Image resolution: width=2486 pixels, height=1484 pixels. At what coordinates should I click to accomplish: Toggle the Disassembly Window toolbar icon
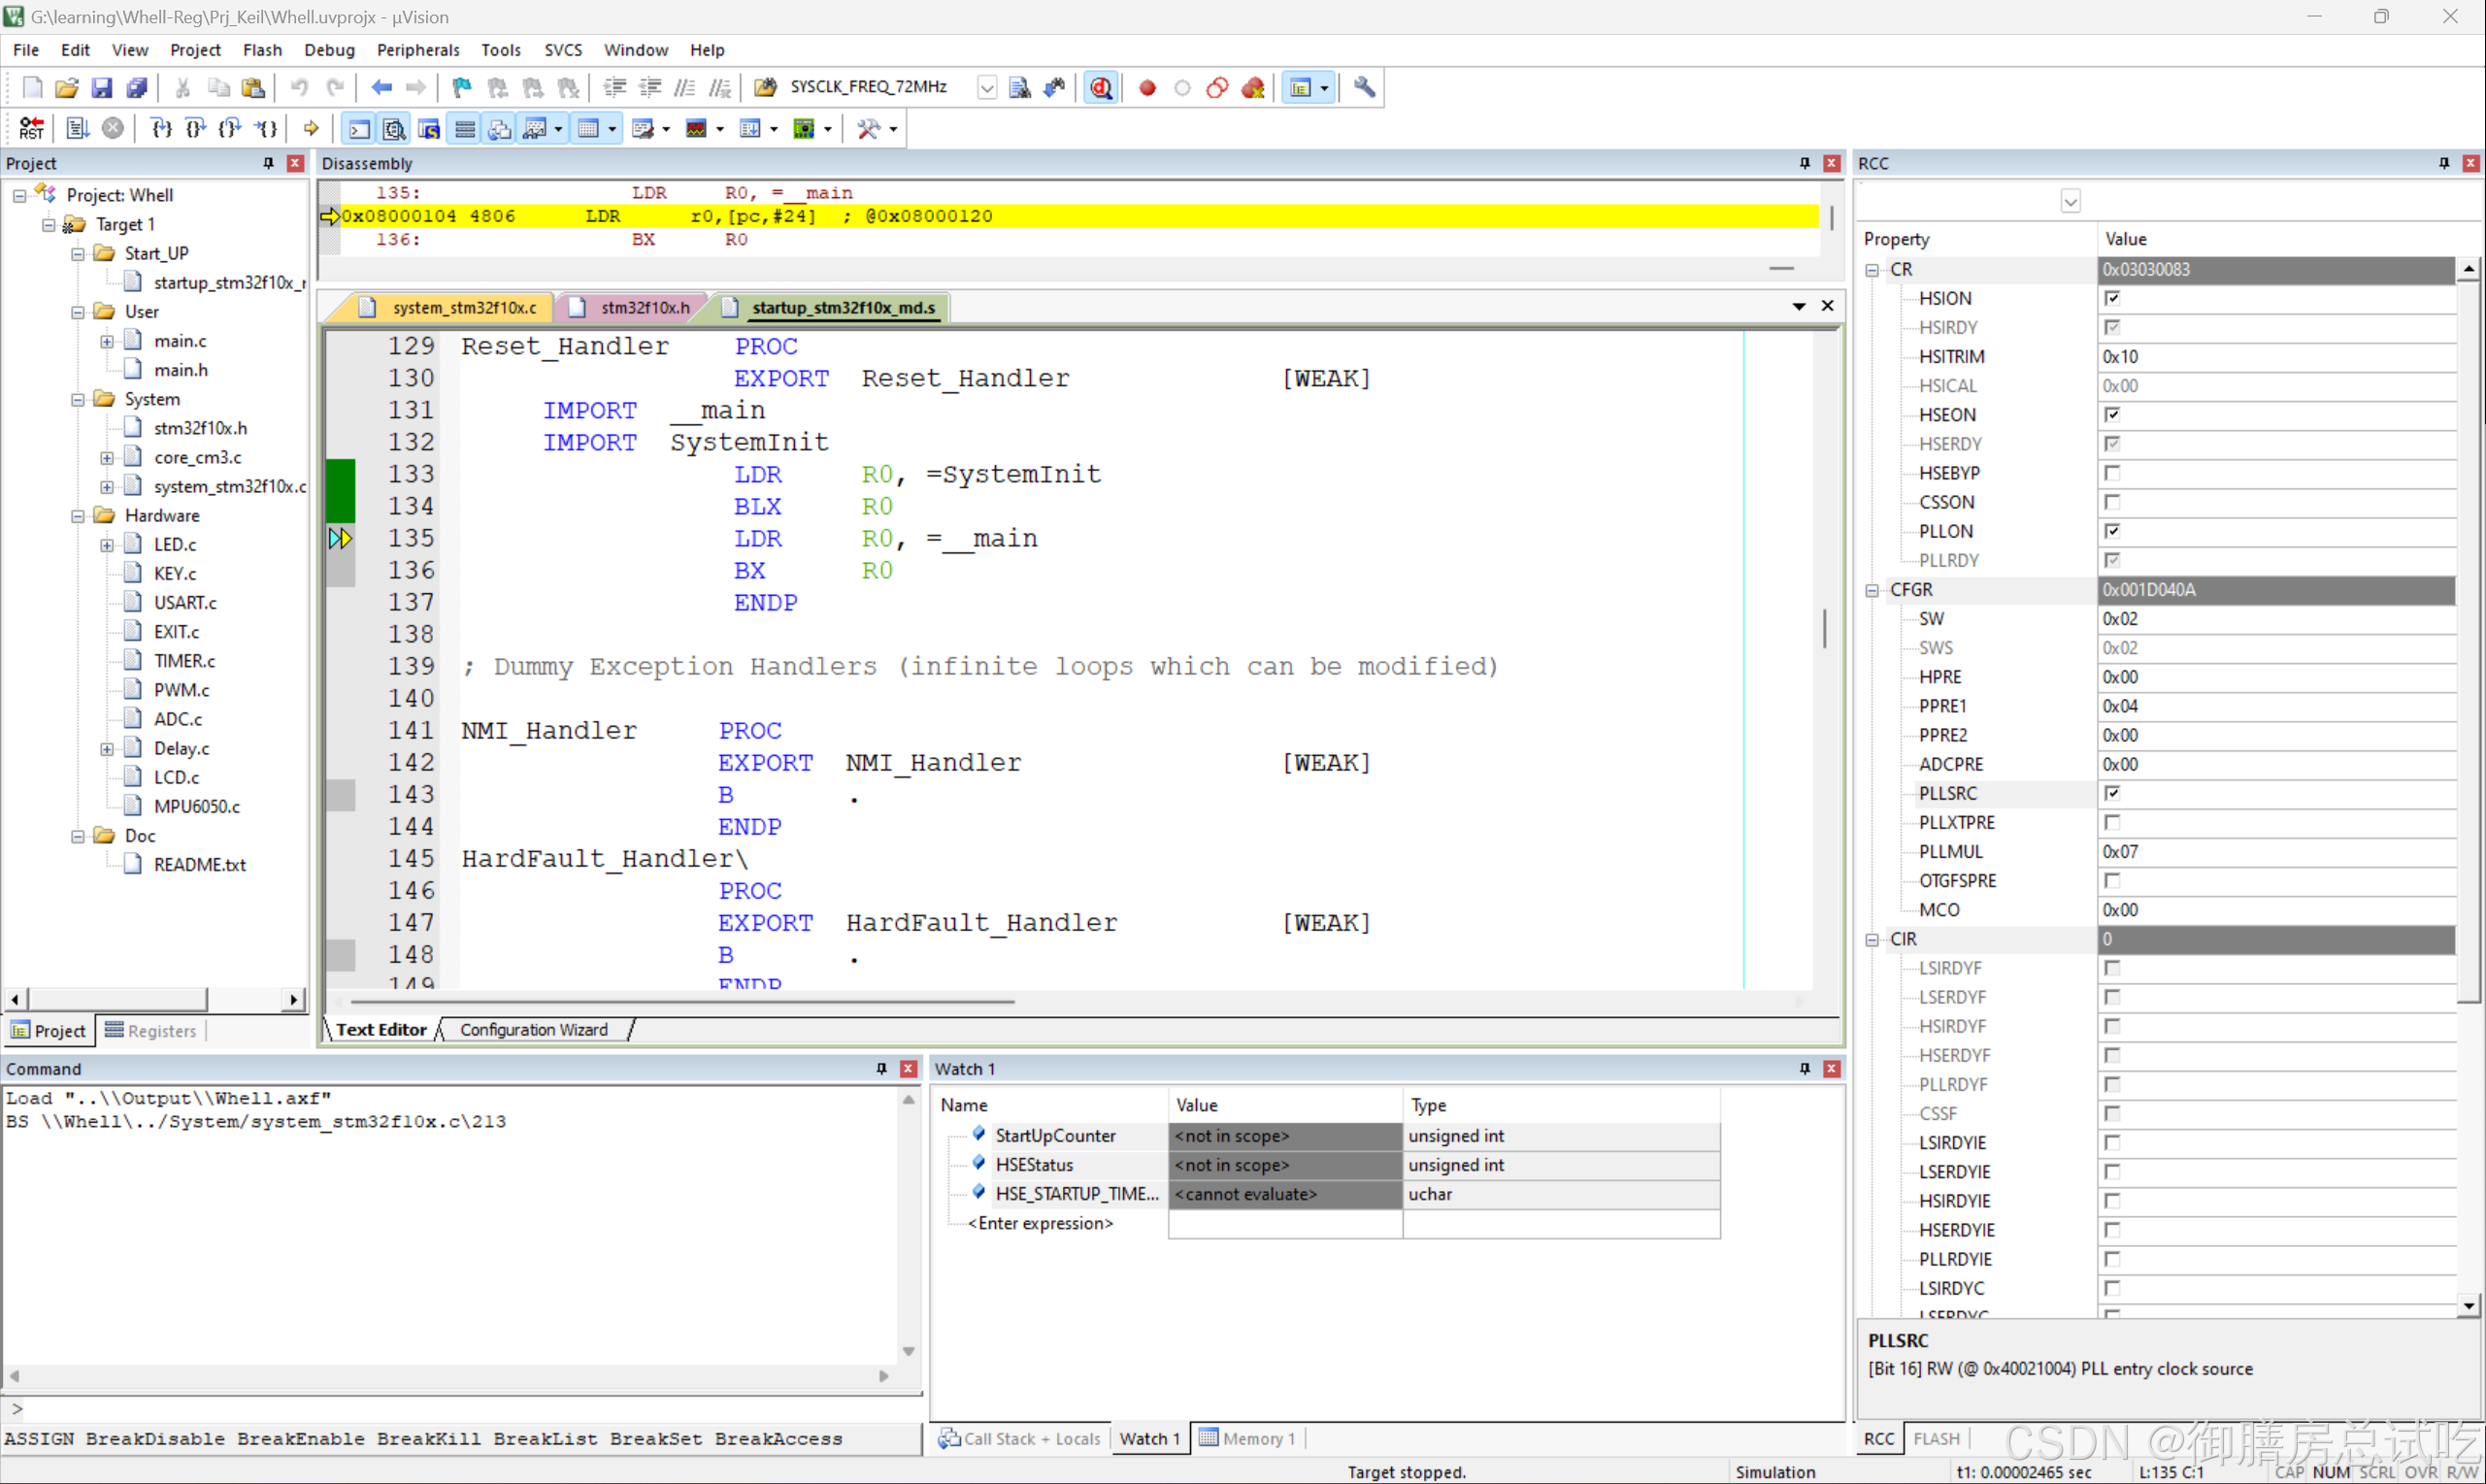click(x=394, y=128)
